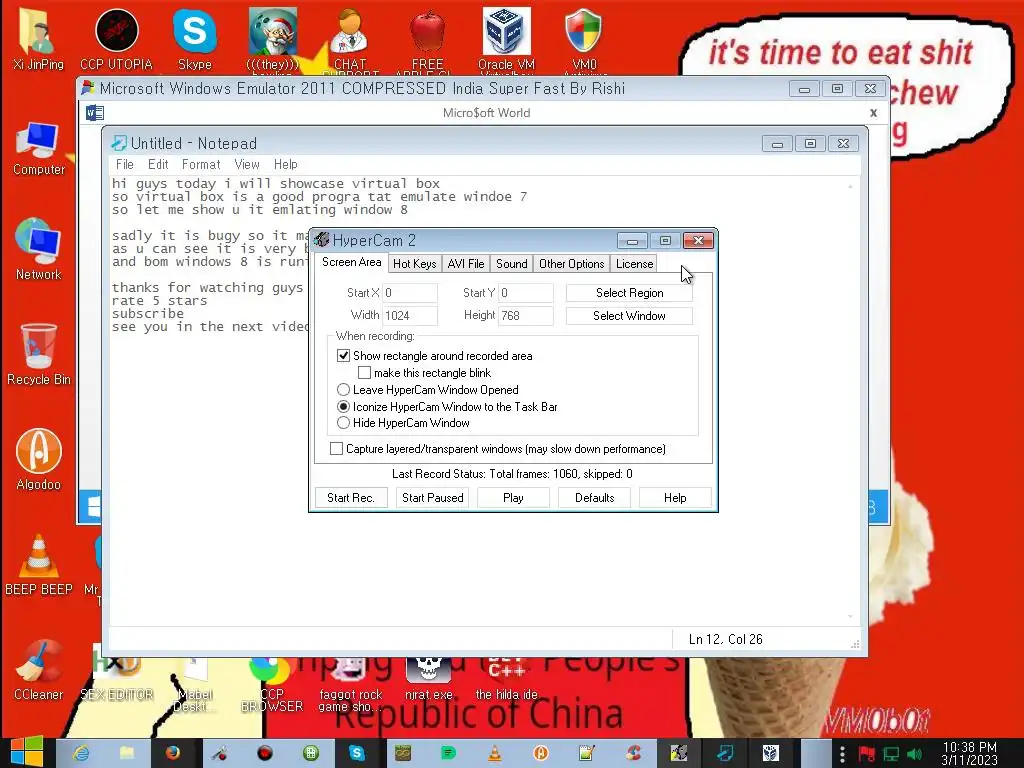Viewport: 1024px width, 768px height.
Task: Open the hilda ide C++ icon
Action: (x=506, y=679)
